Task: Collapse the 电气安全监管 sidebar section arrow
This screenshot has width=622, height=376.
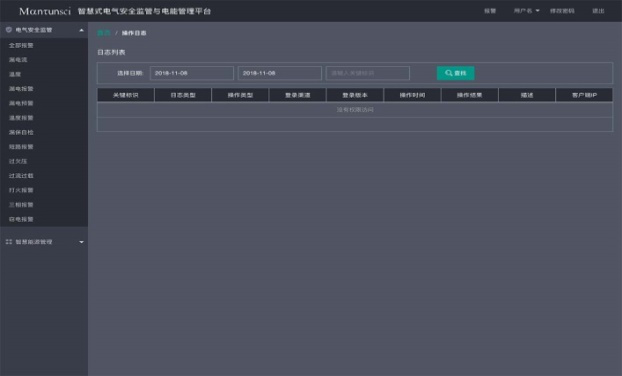Action: point(81,30)
